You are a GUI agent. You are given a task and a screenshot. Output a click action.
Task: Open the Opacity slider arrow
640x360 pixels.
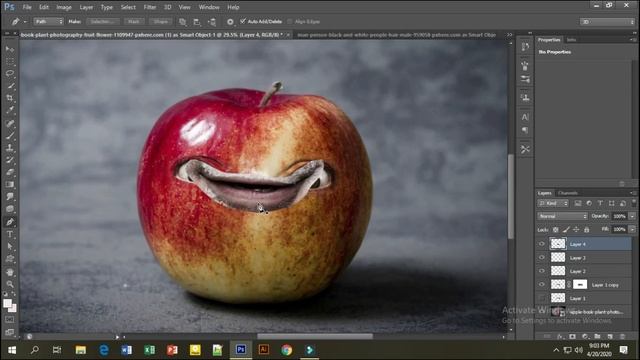point(632,216)
